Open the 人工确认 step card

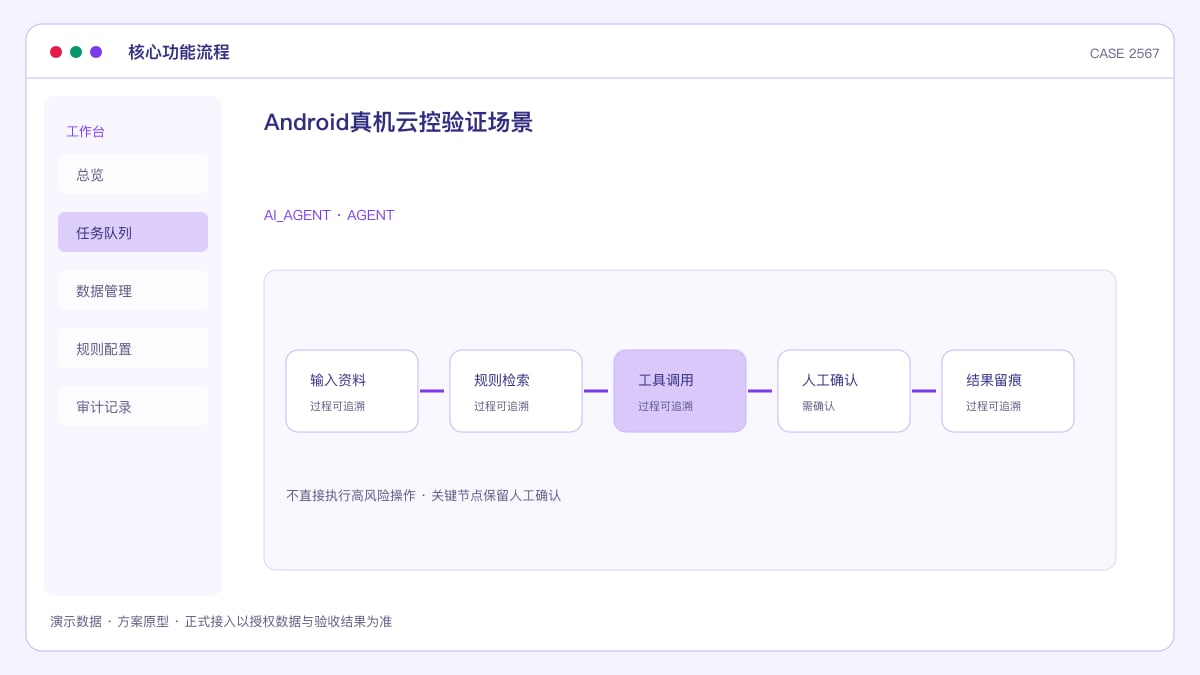coord(844,391)
